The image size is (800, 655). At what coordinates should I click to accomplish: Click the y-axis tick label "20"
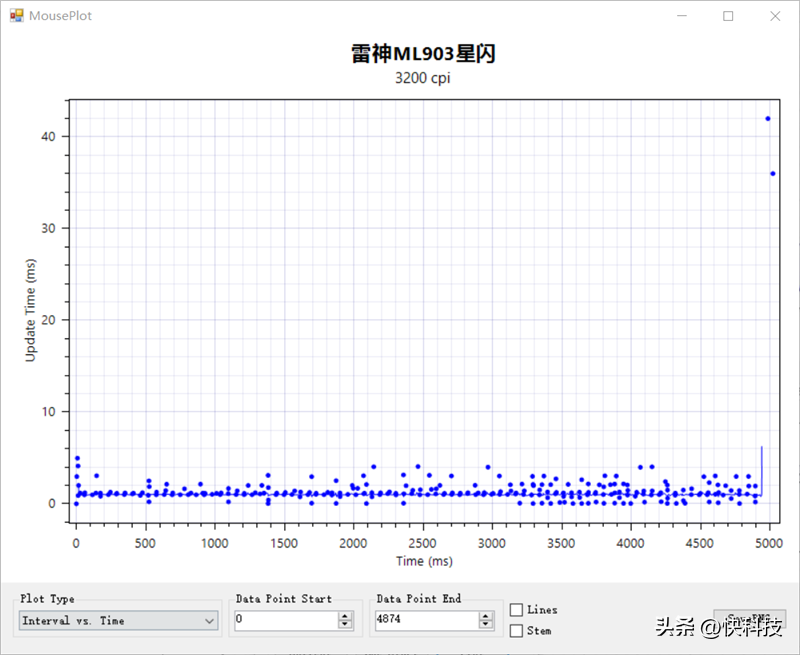coord(48,320)
